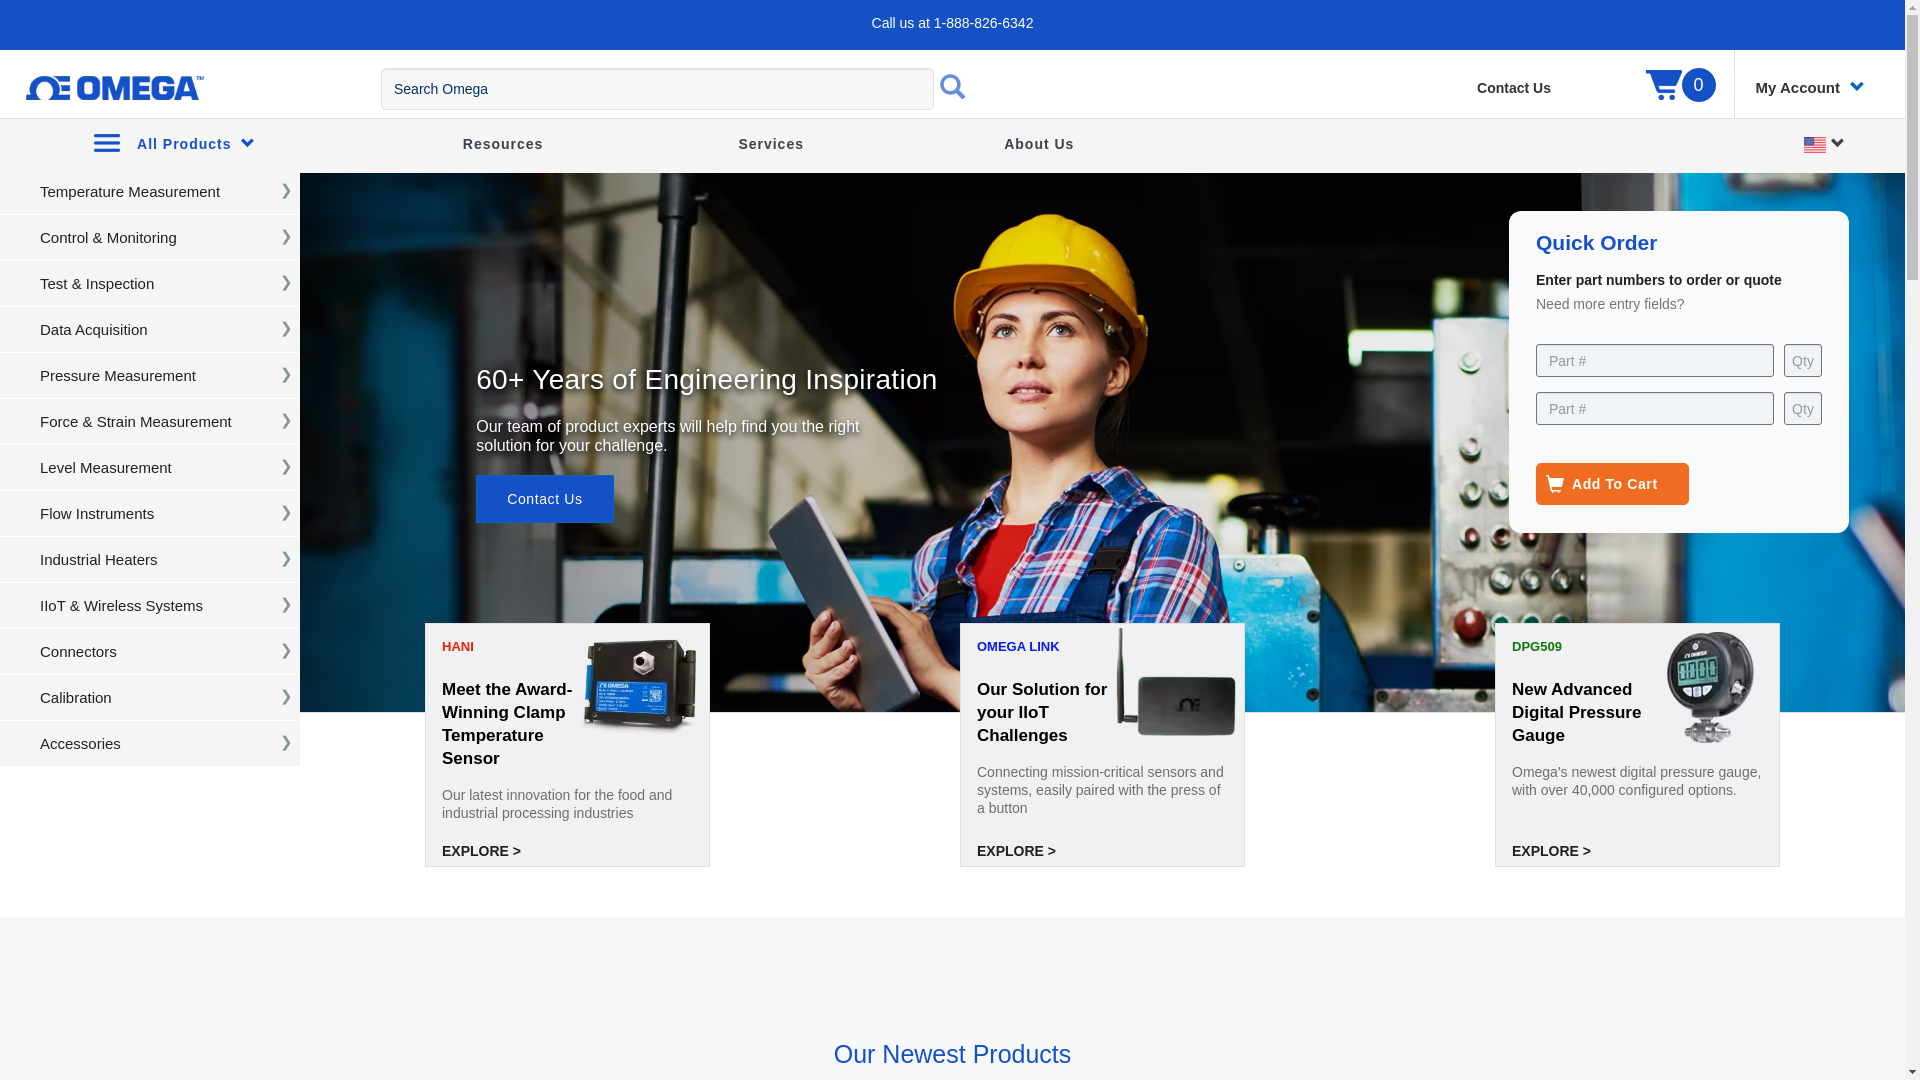Image resolution: width=1920 pixels, height=1080 pixels.
Task: Expand Calibration chevron arrow
Action: tap(286, 697)
